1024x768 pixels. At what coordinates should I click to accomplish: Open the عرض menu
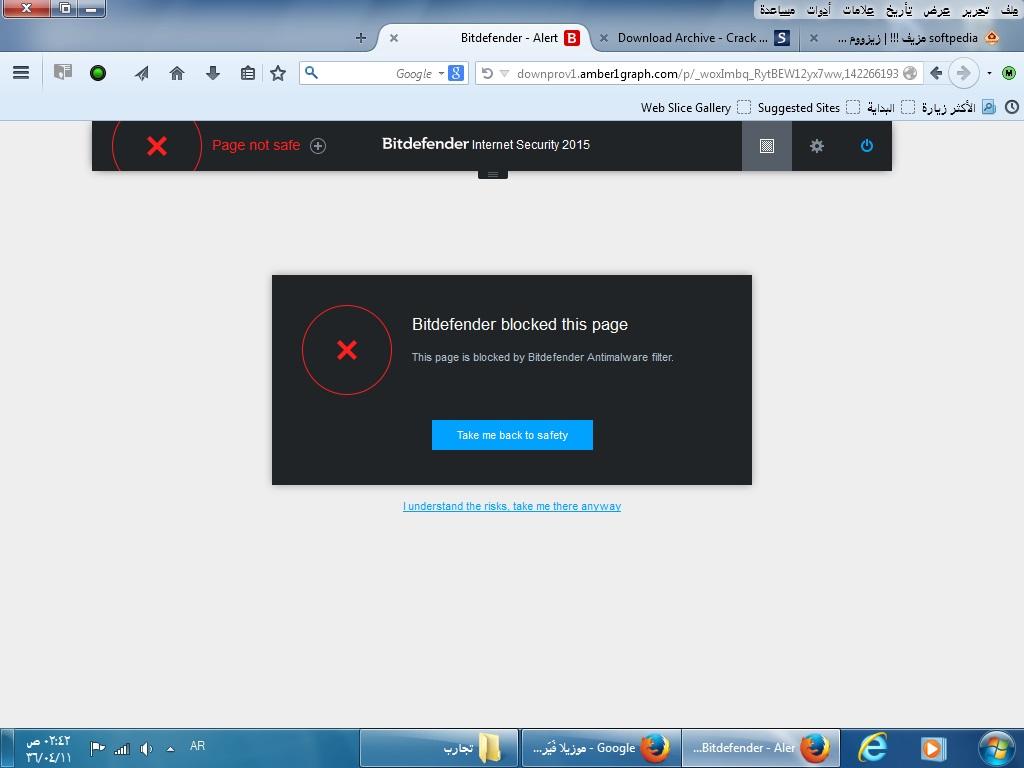[936, 10]
